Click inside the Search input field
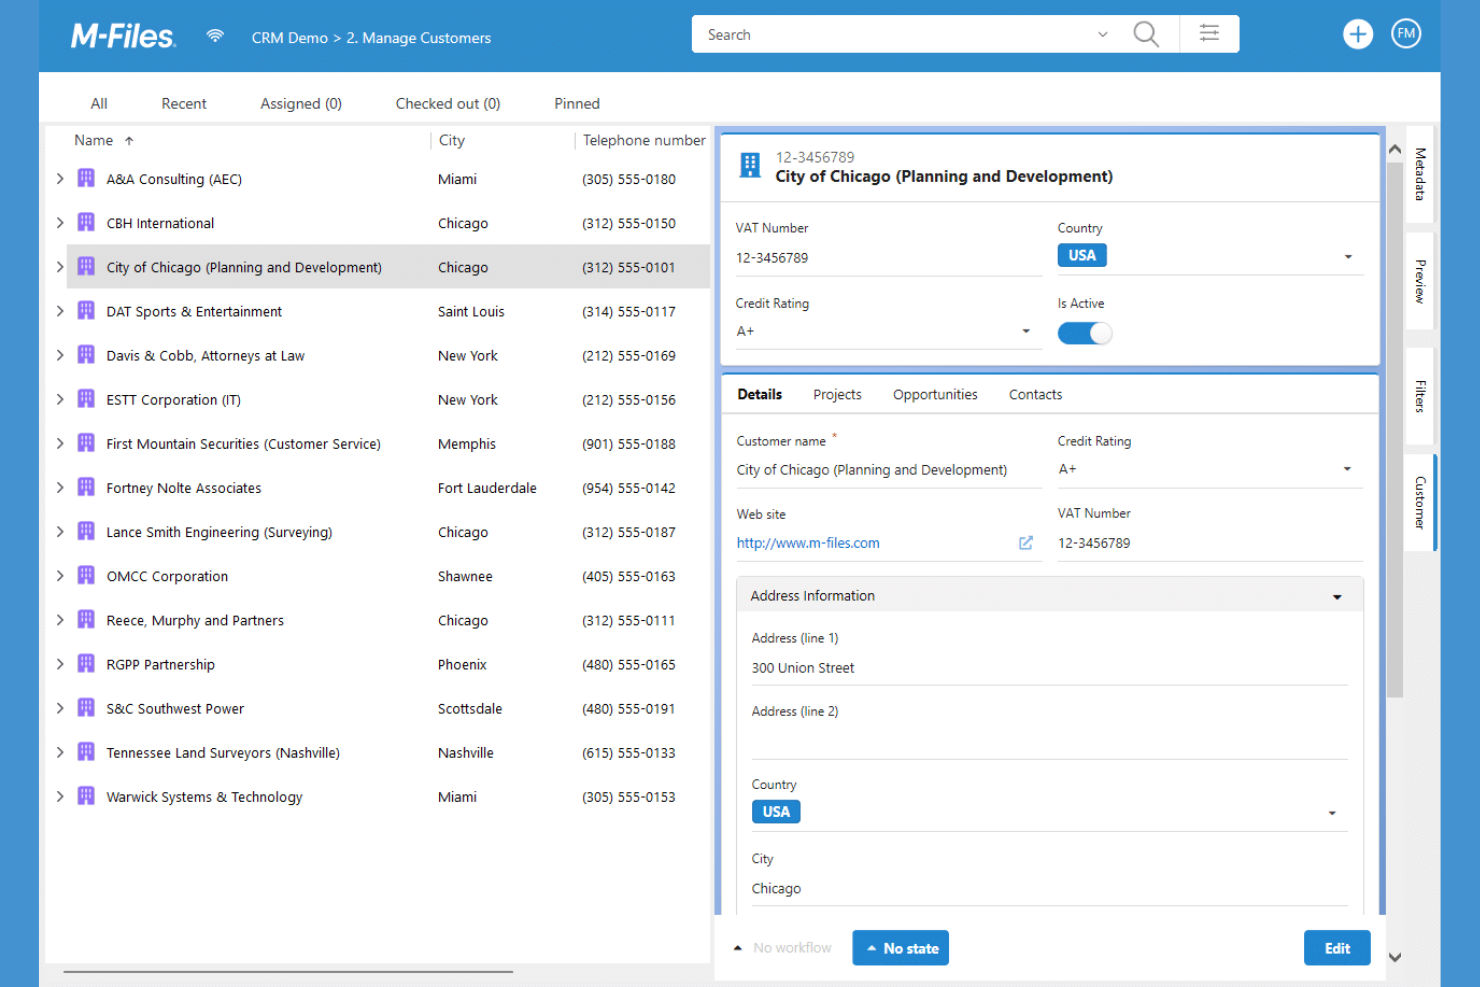This screenshot has width=1480, height=987. pos(890,33)
